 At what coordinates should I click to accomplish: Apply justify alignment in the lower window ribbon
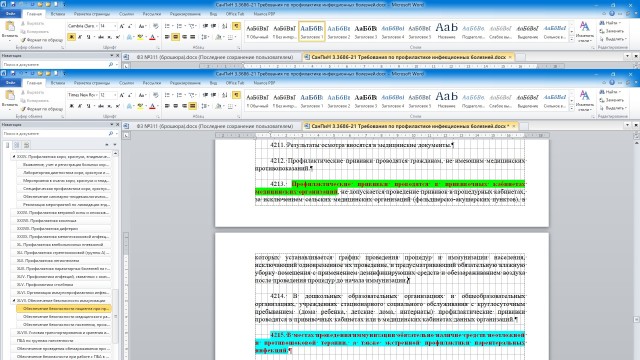pos(193,106)
